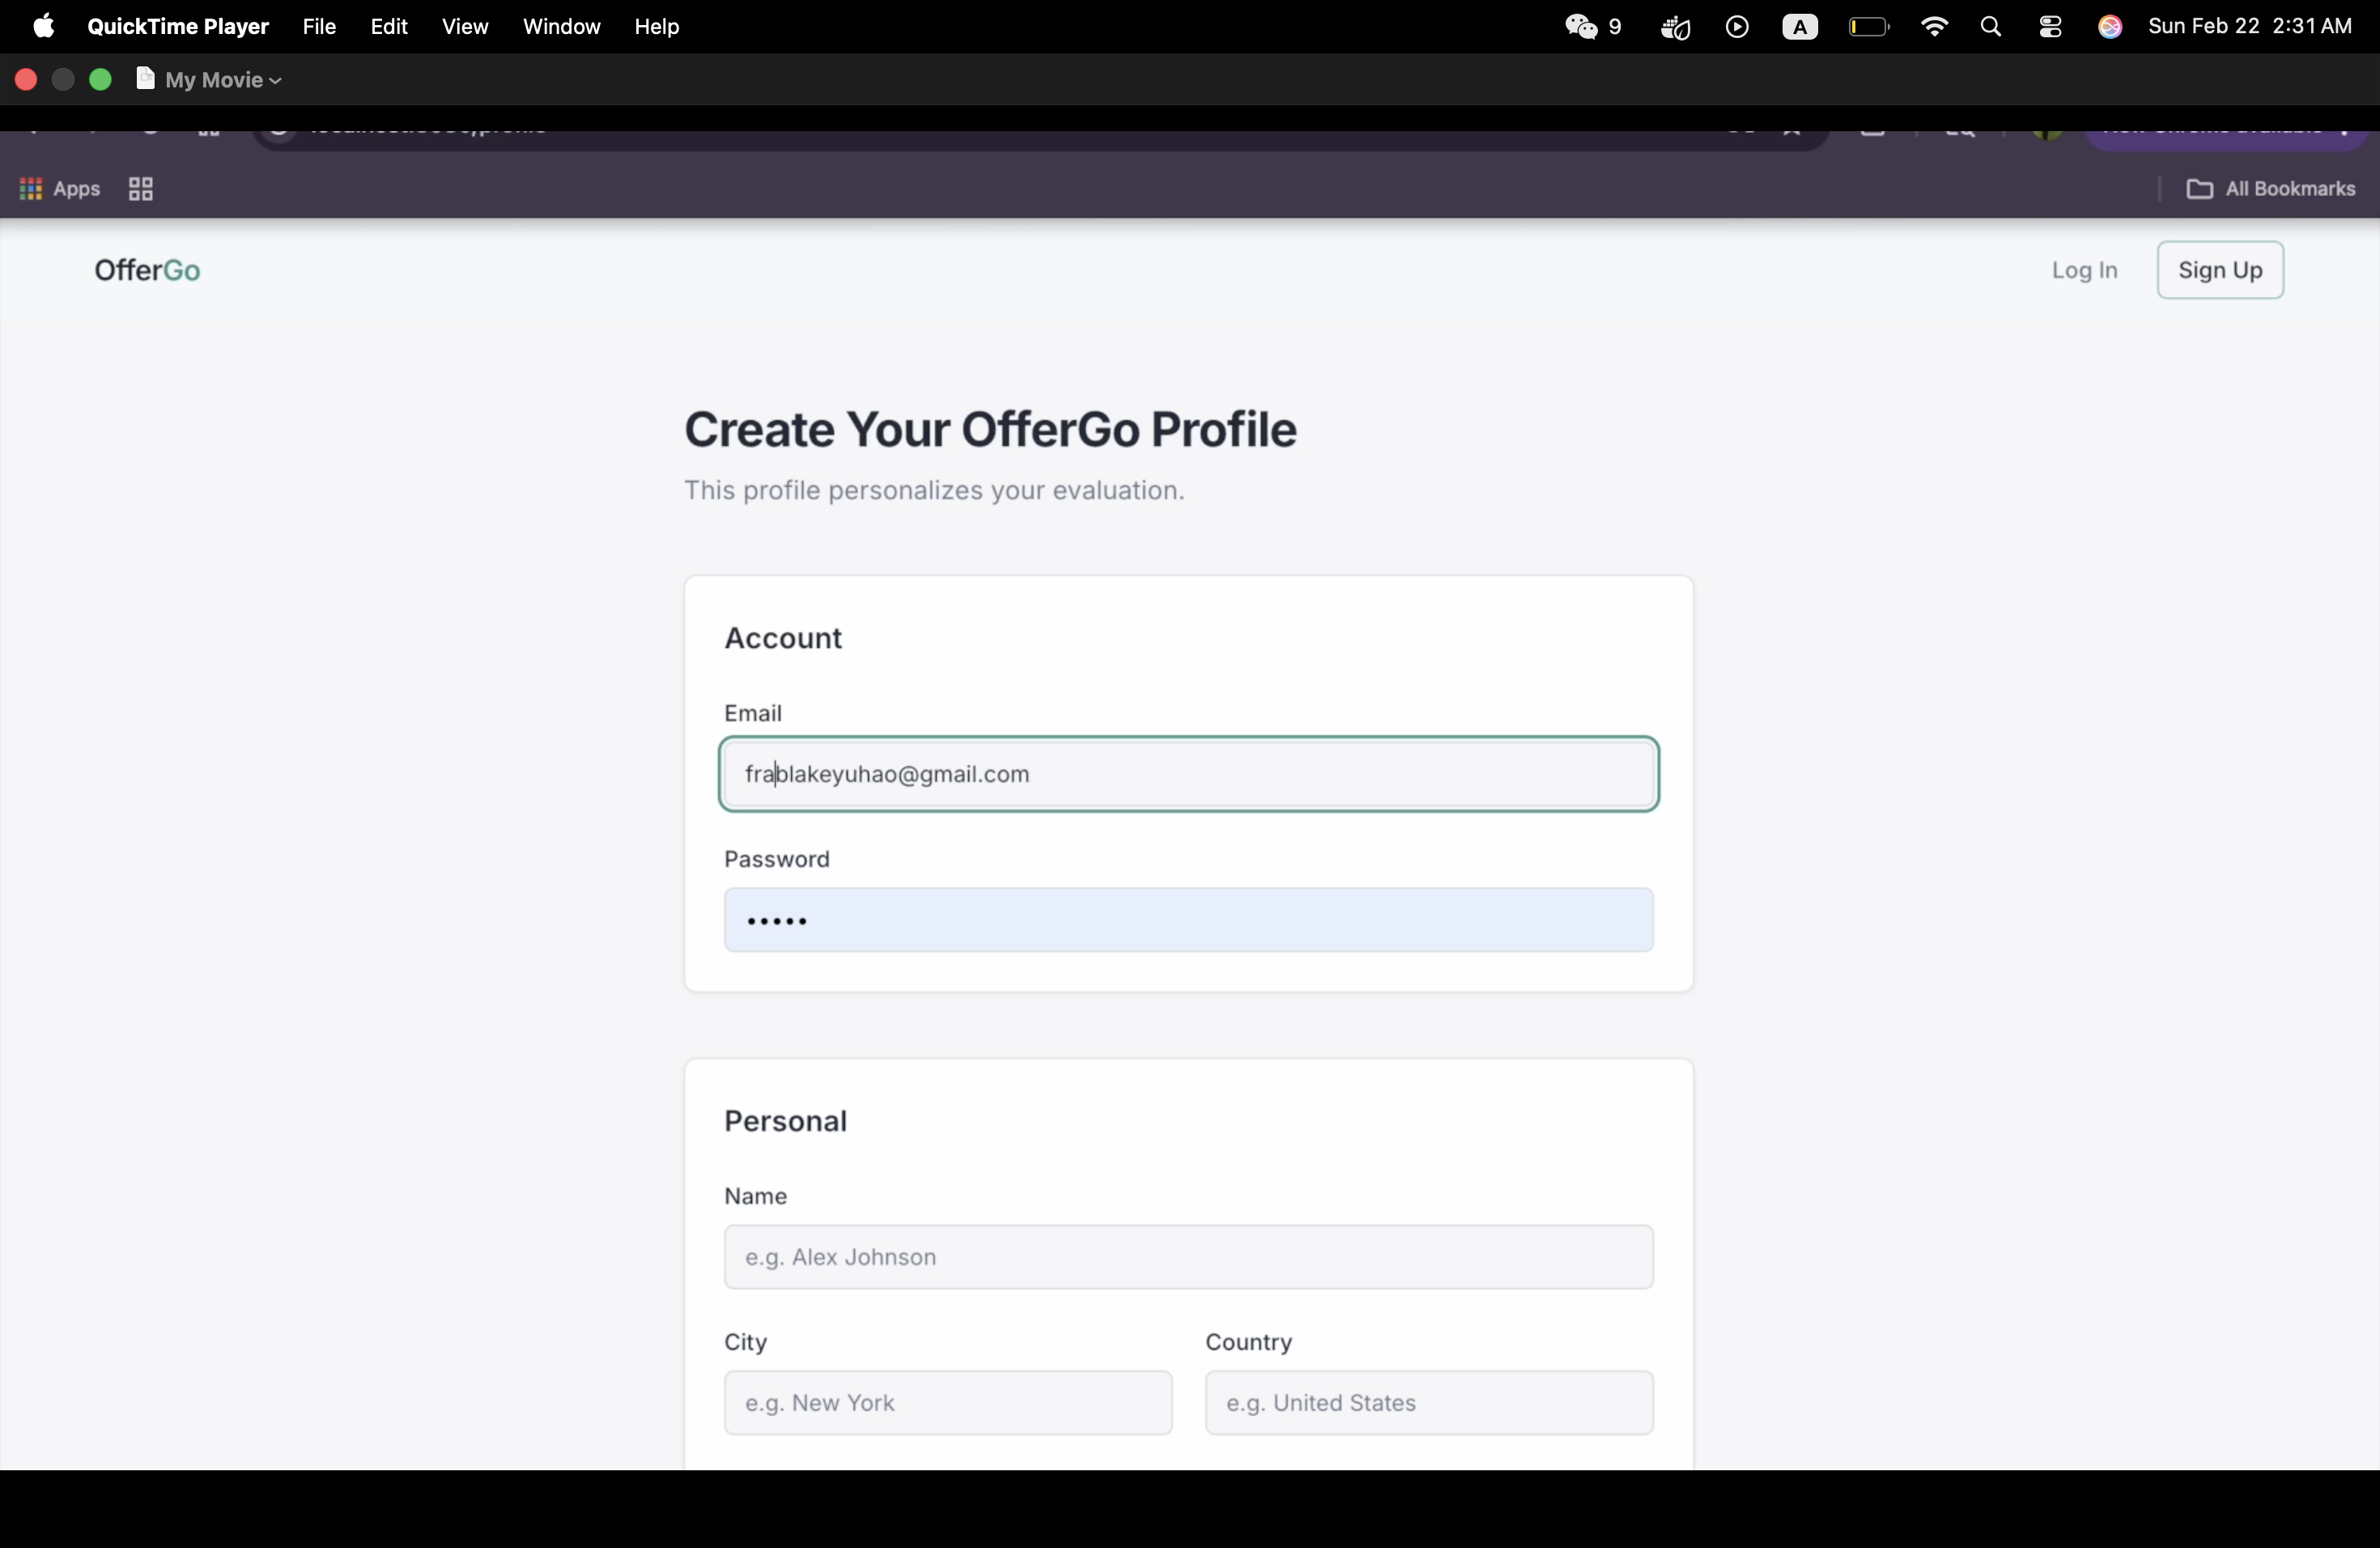Open Spotlight search magnifier icon
Viewport: 2380px width, 1548px height.
click(x=1990, y=27)
